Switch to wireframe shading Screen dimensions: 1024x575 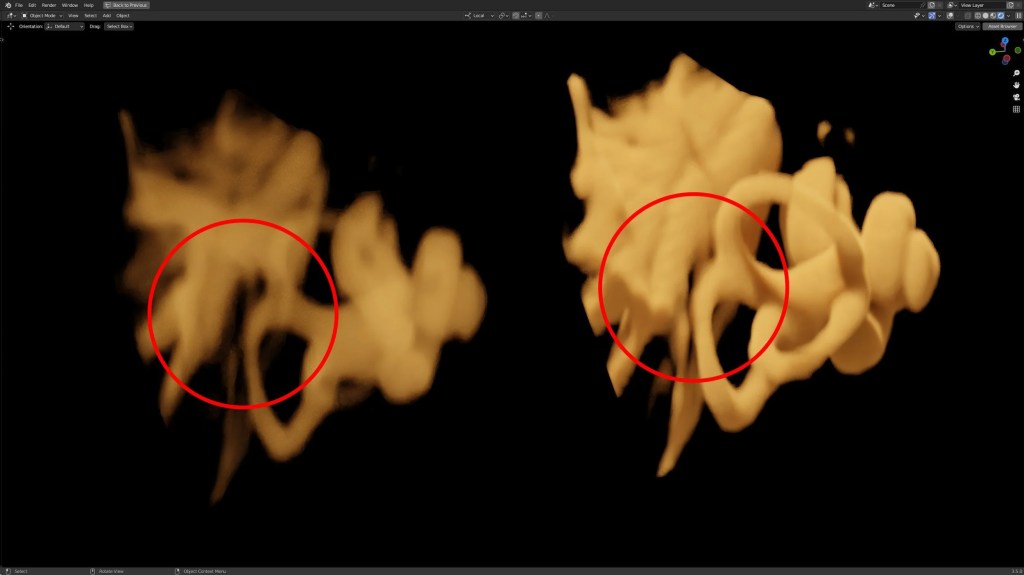coord(978,16)
